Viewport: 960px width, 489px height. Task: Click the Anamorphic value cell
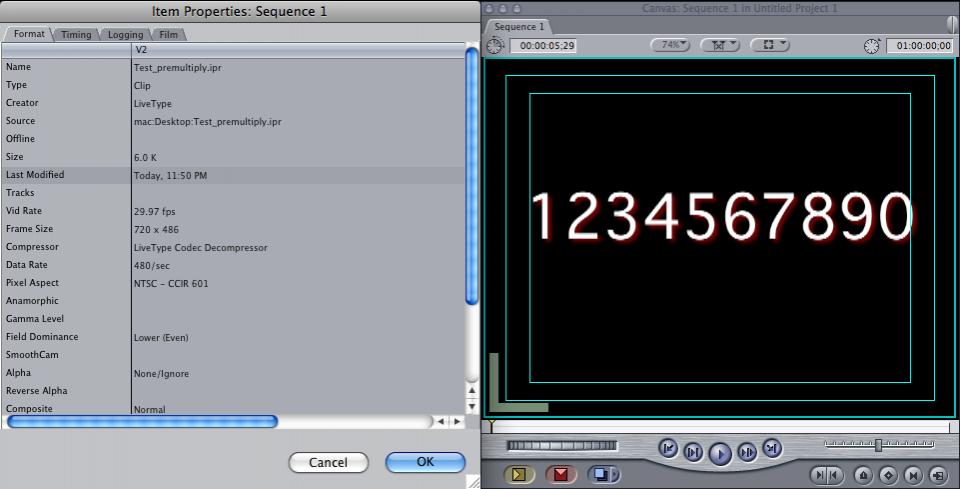(298, 301)
